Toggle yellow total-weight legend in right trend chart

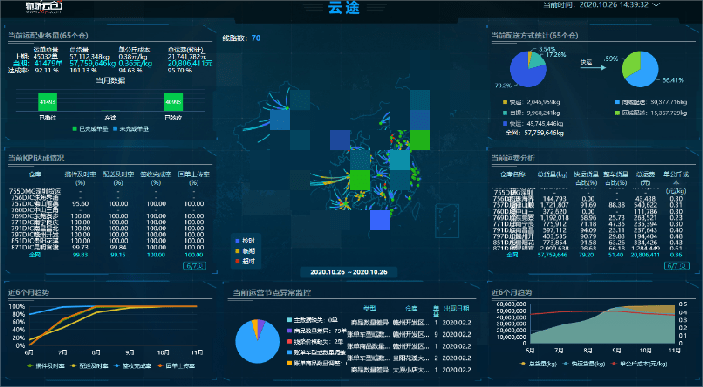[537, 364]
